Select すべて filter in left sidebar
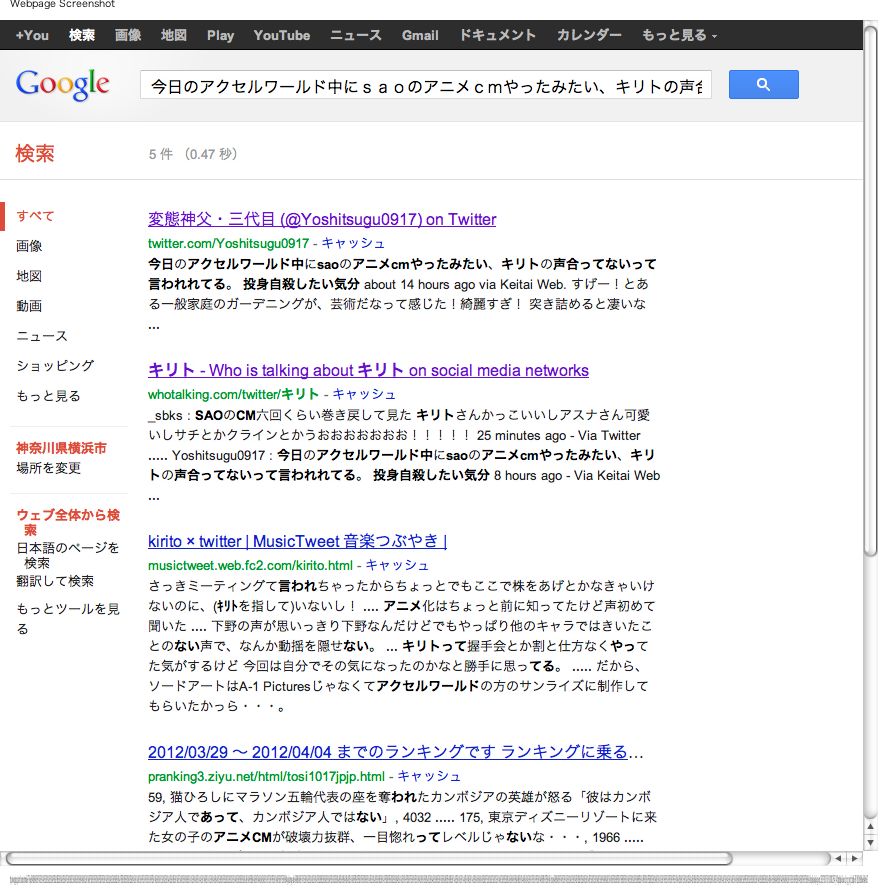 35,216
